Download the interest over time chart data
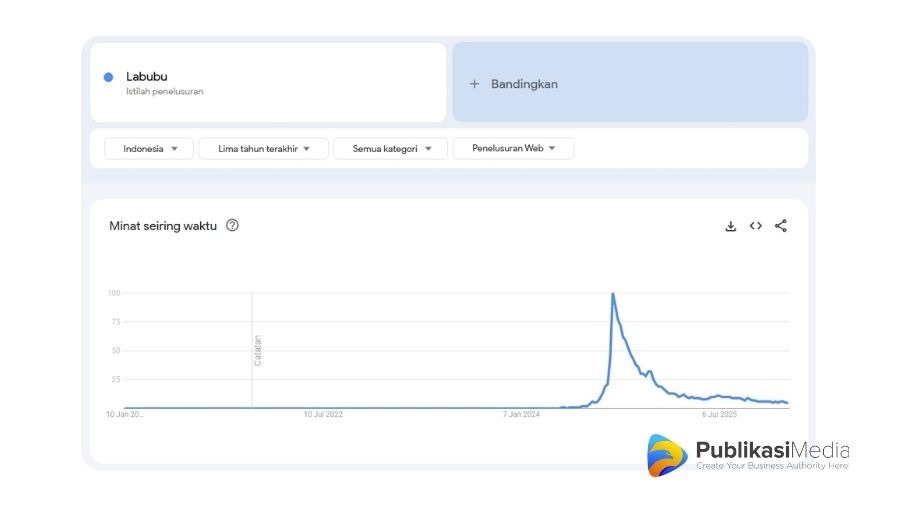This screenshot has height=506, width=900. pyautogui.click(x=730, y=226)
